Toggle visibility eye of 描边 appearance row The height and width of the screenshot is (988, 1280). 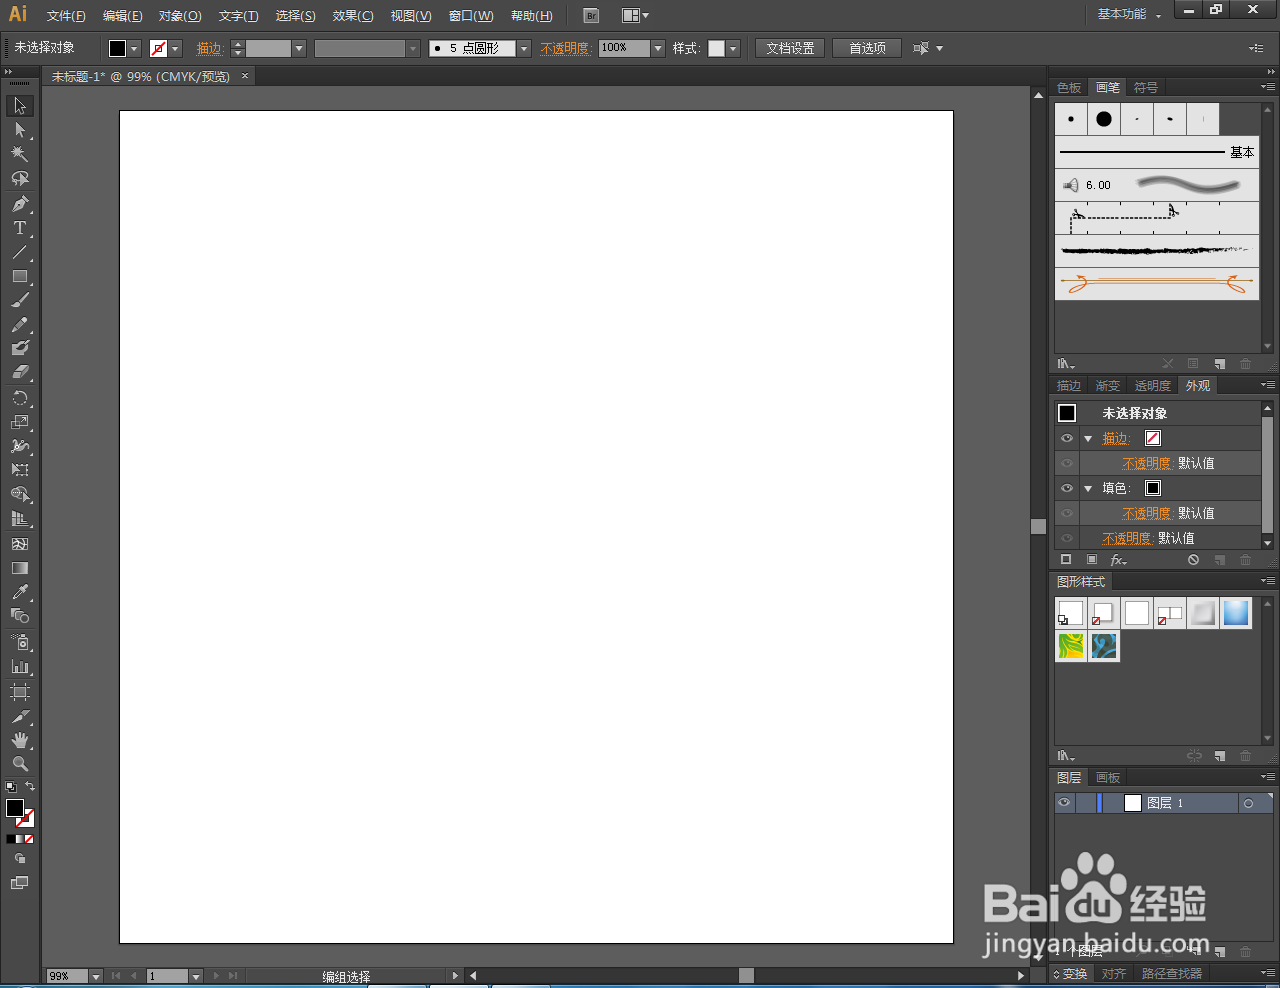[x=1067, y=438]
